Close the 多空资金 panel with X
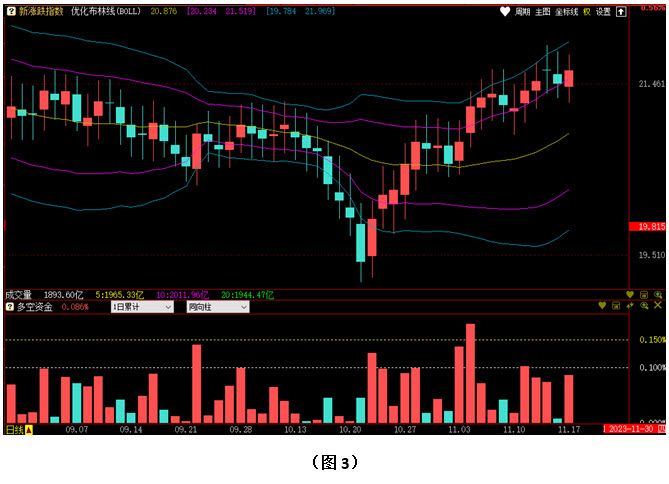The width and height of the screenshot is (669, 484). coord(658,305)
